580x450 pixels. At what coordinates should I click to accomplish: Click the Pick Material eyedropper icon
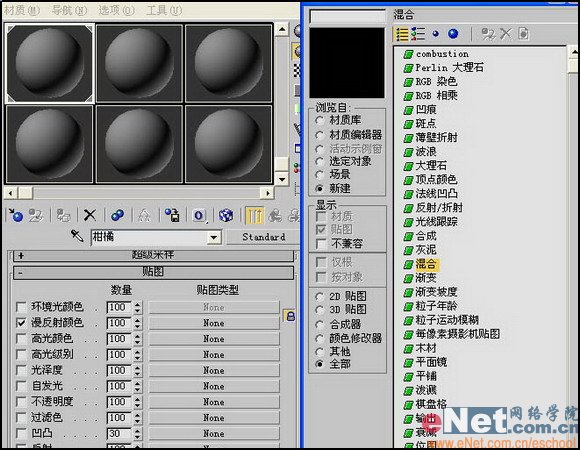coord(77,236)
